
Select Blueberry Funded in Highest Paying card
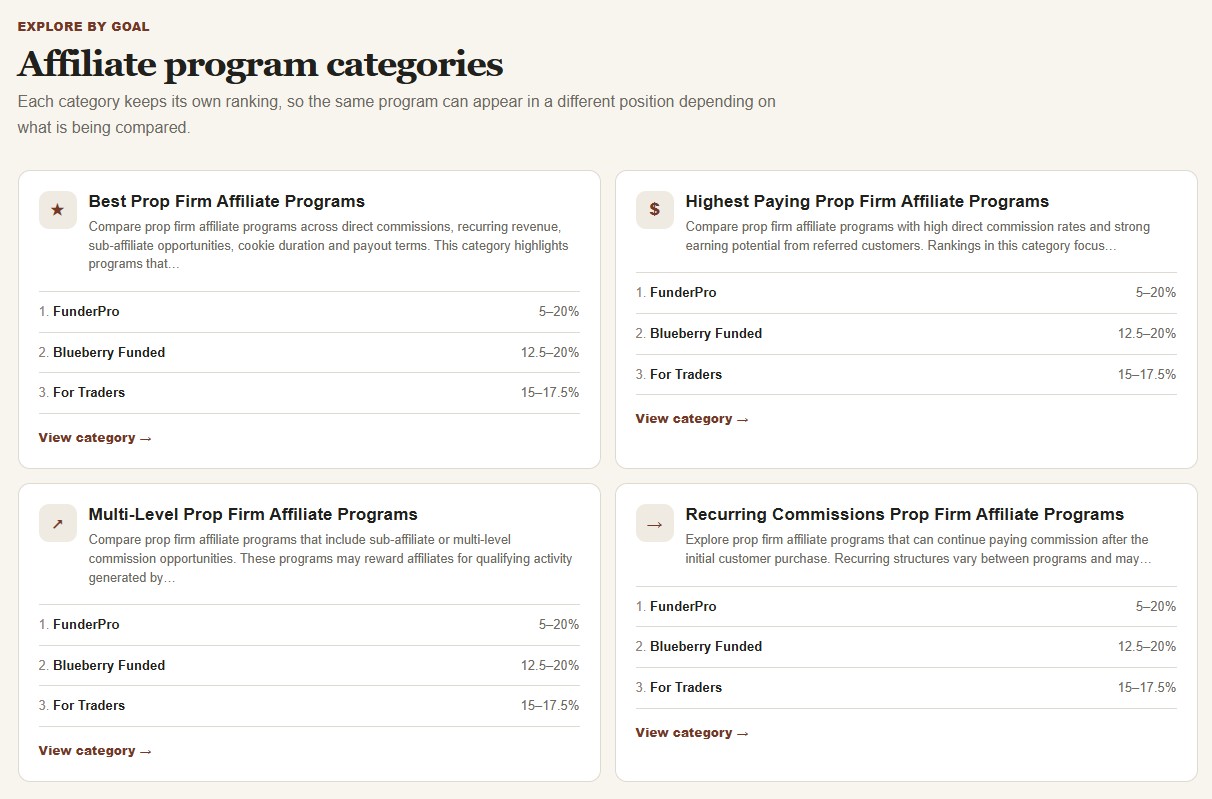coord(706,333)
